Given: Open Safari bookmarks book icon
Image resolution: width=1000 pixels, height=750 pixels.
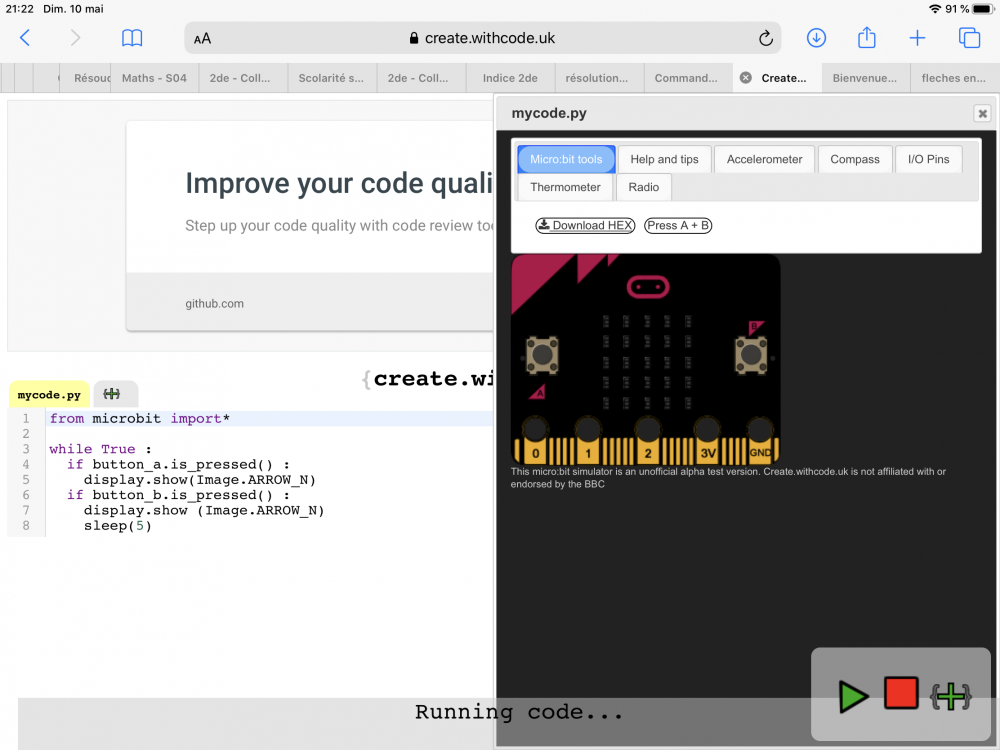Looking at the screenshot, I should [132, 38].
